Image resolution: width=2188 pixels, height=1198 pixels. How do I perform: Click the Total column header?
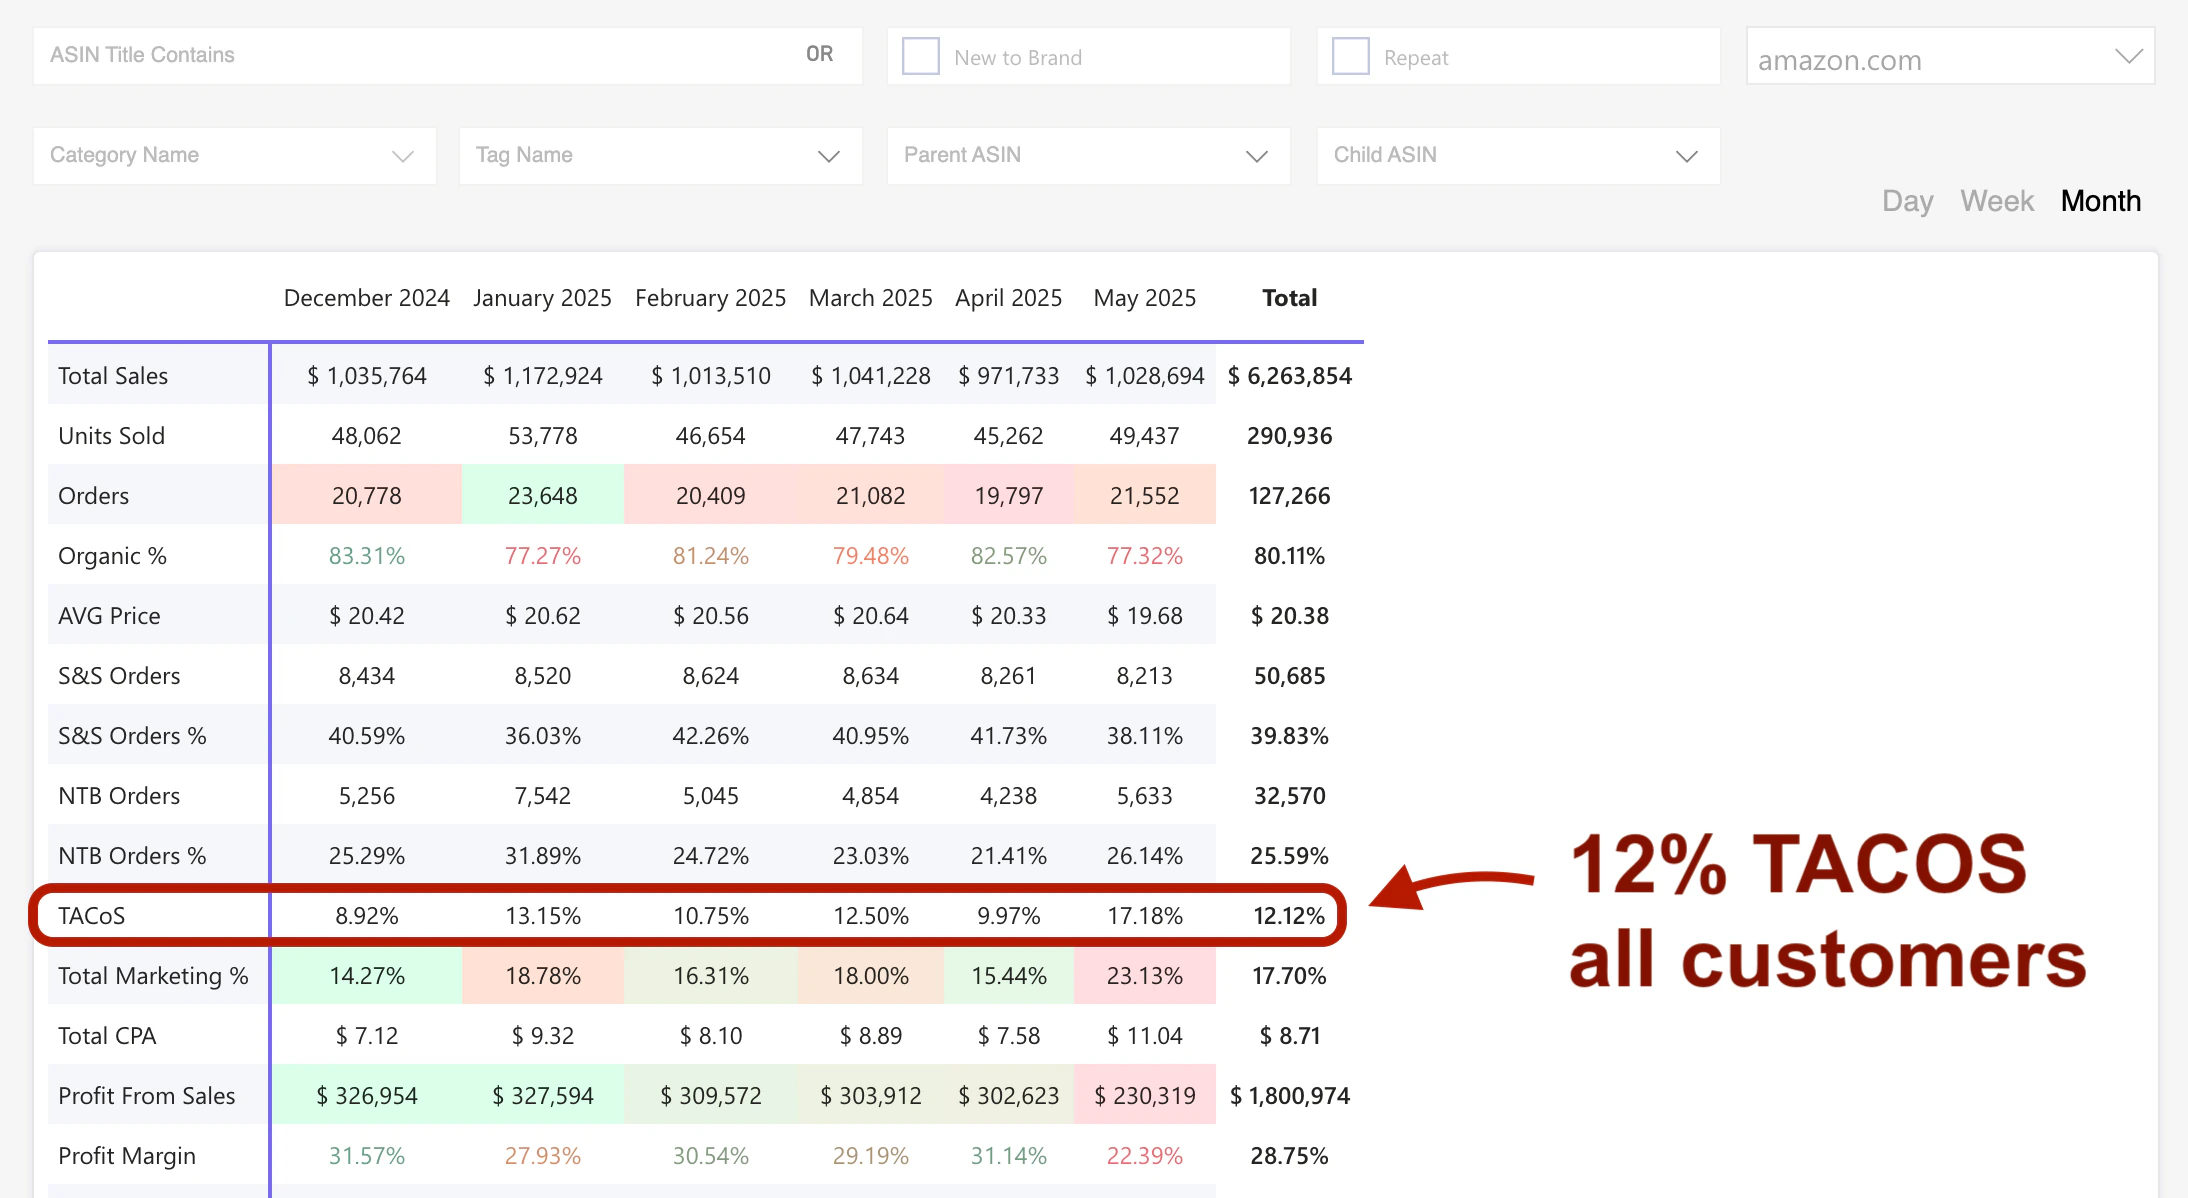tap(1289, 298)
